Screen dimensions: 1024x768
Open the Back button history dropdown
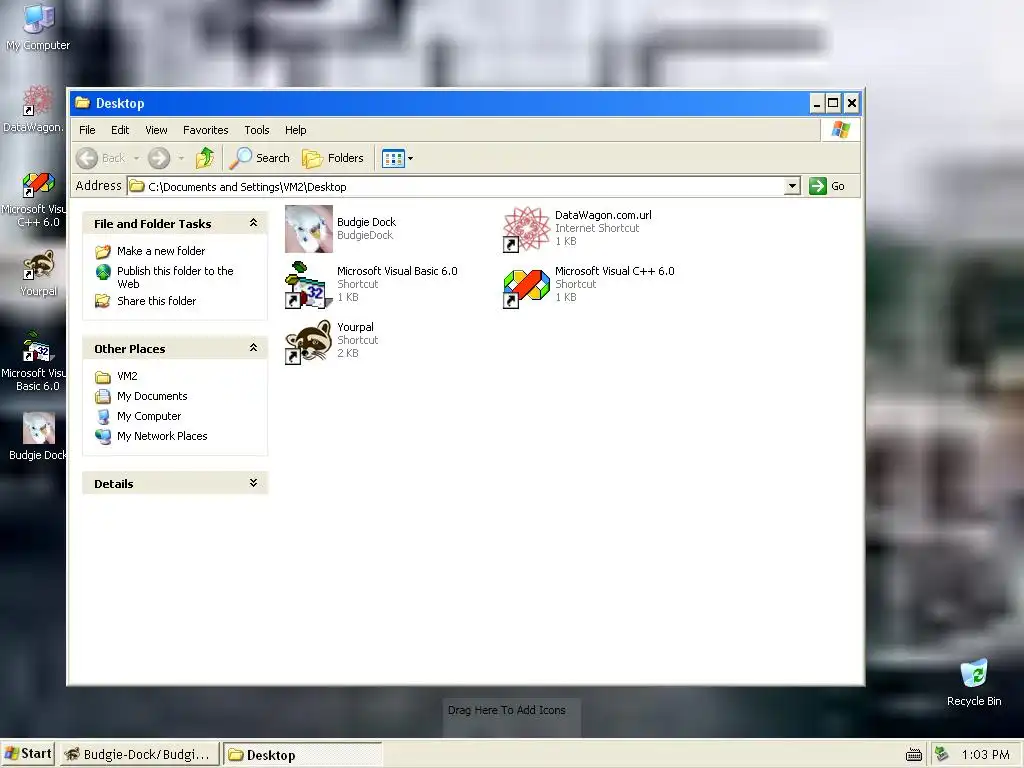(136, 158)
